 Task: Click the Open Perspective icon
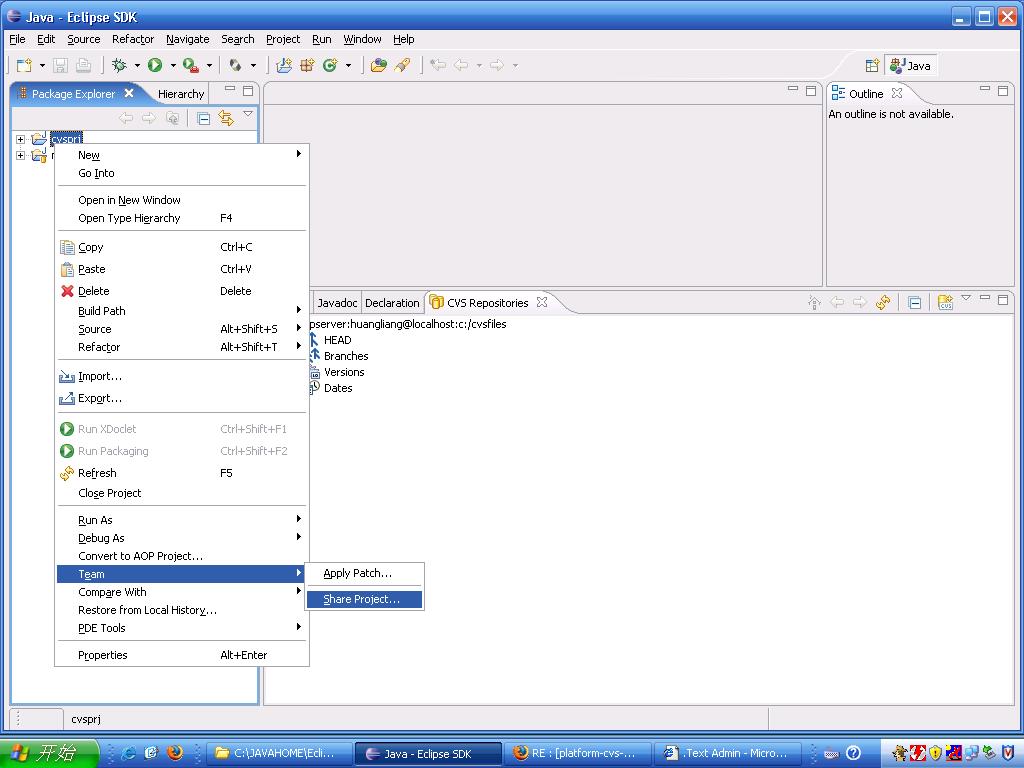(872, 65)
